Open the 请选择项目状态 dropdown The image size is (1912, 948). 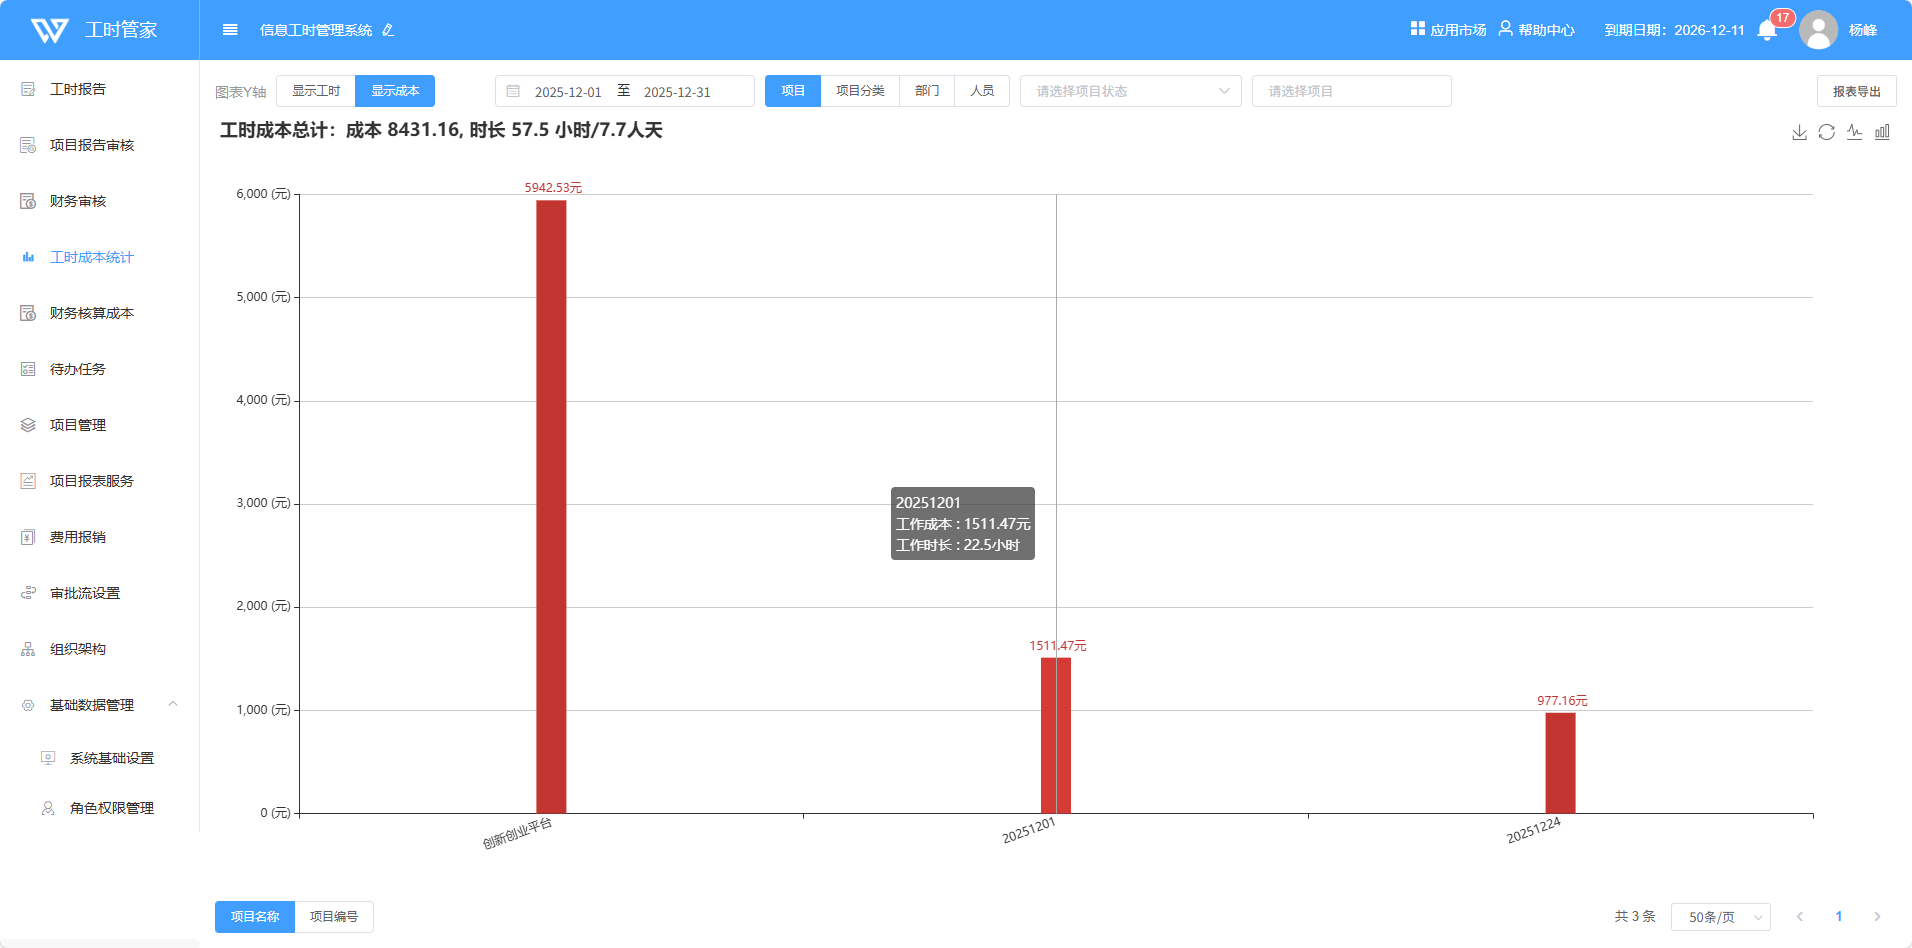(1130, 91)
